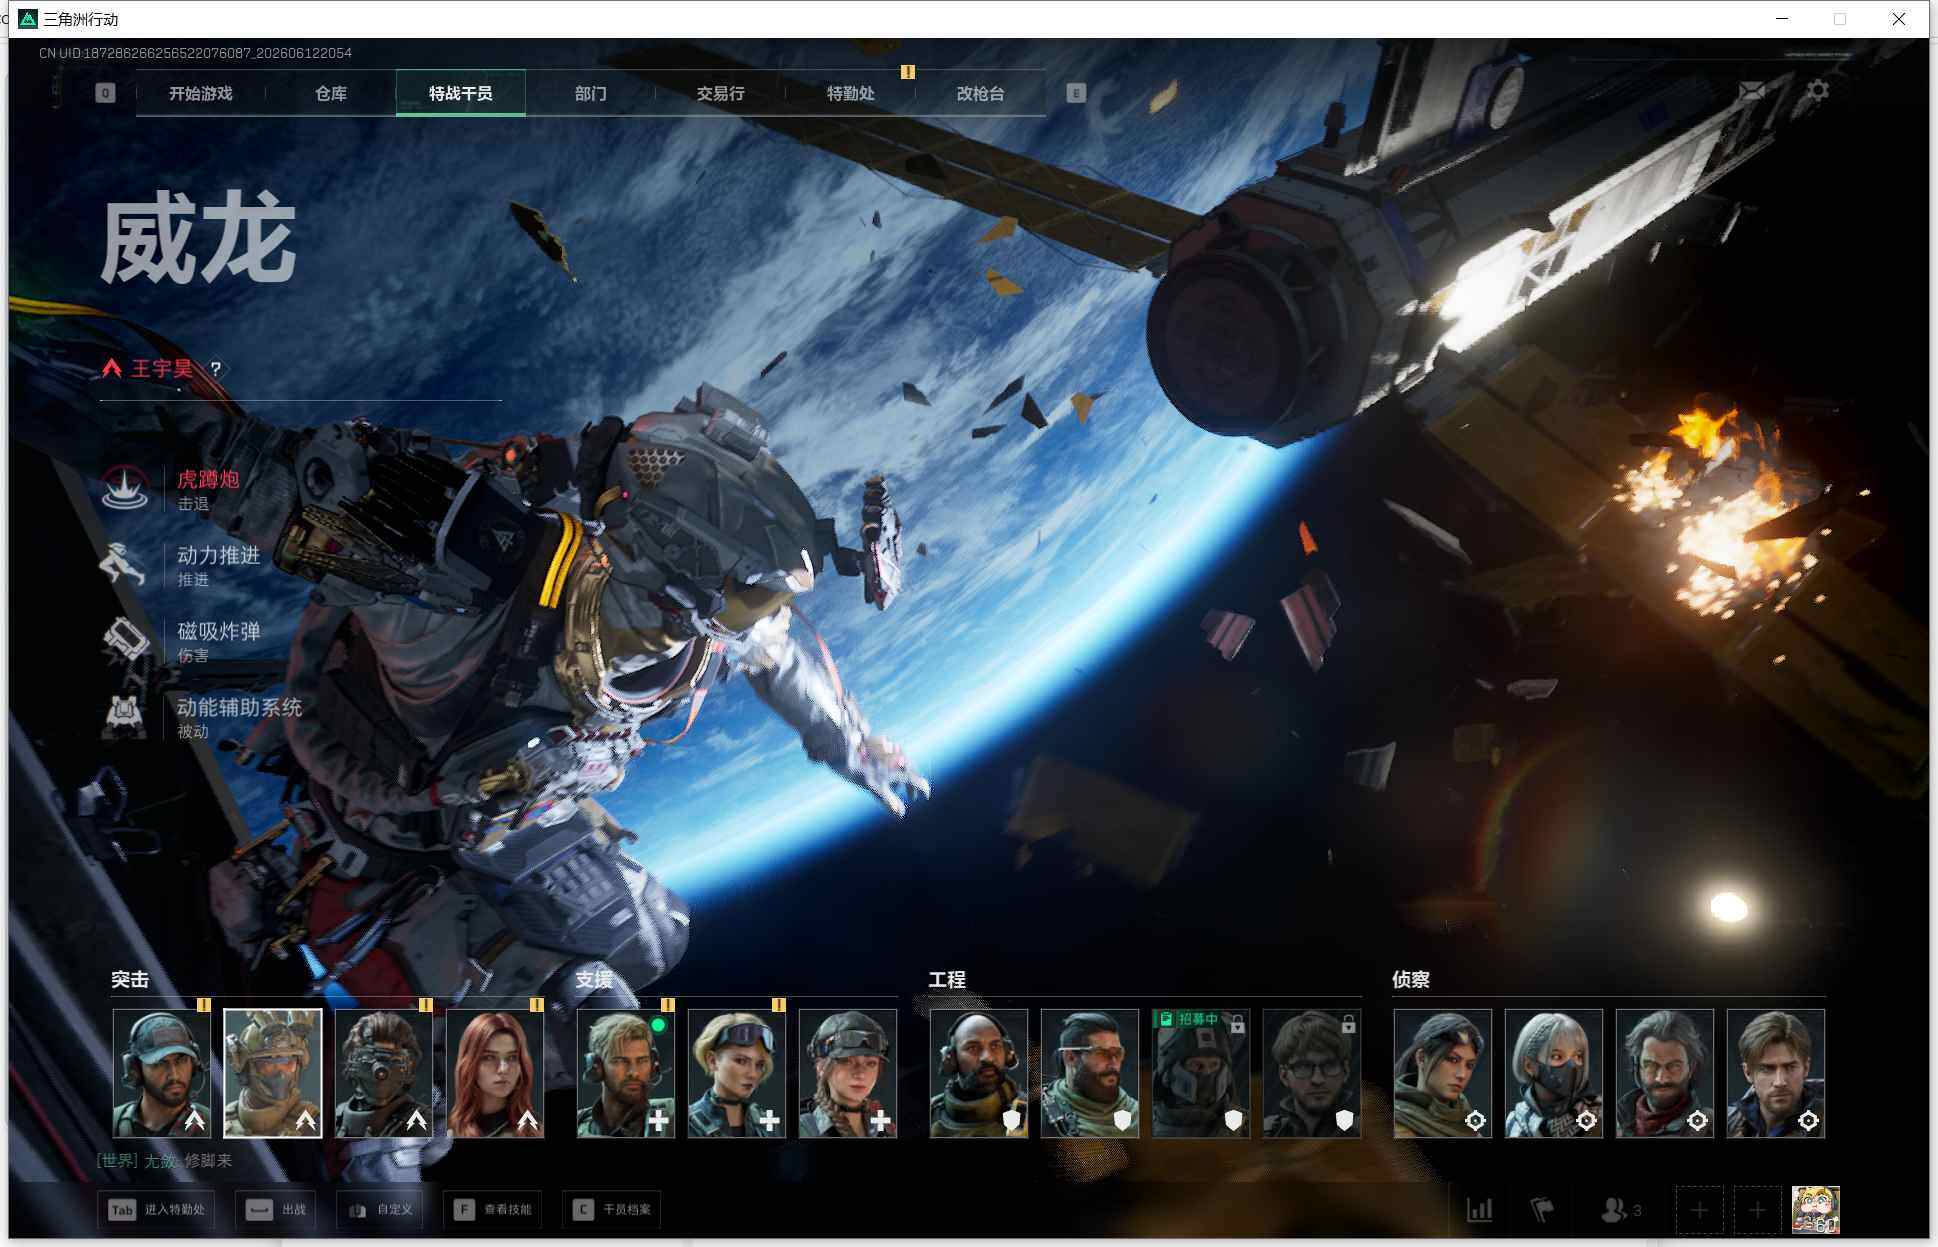This screenshot has width=1938, height=1247.
Task: Click the 侦察 category heading
Action: pyautogui.click(x=1411, y=980)
